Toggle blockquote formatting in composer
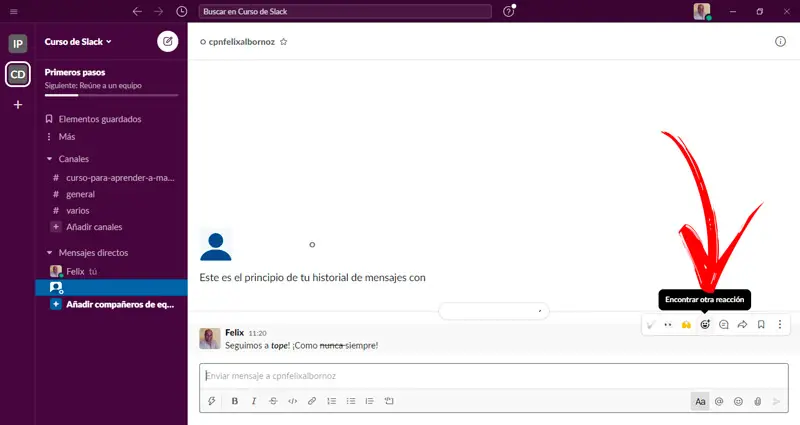Image resolution: width=800 pixels, height=425 pixels. [x=370, y=401]
